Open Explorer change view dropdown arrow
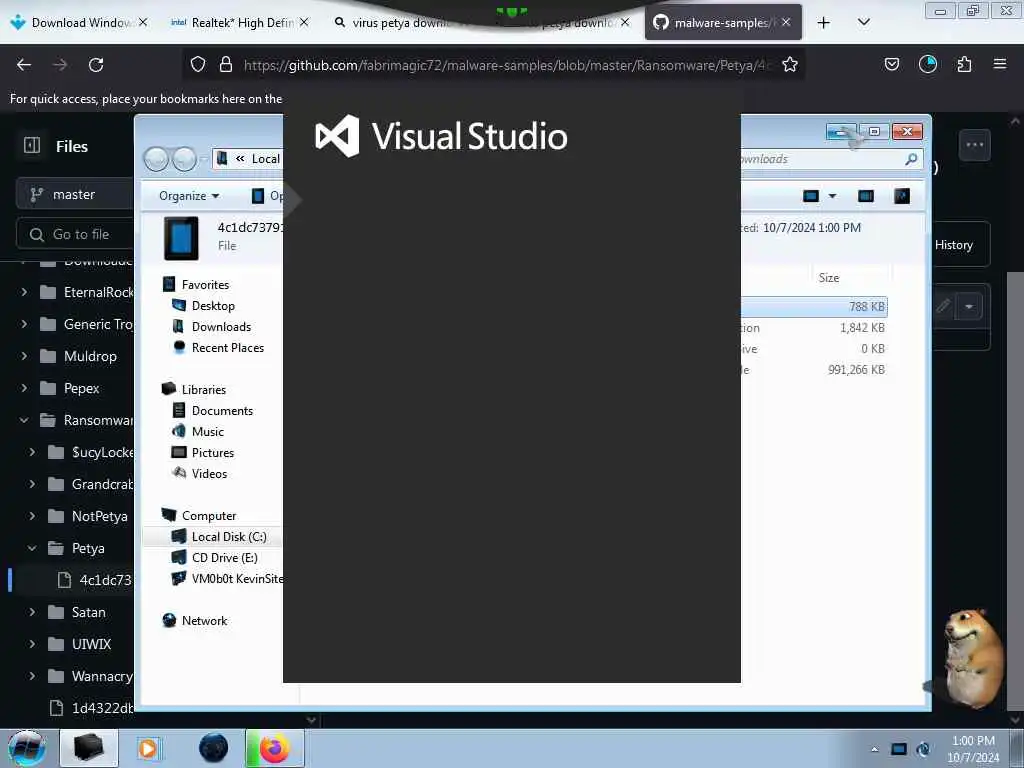This screenshot has width=1024, height=768. click(x=832, y=196)
